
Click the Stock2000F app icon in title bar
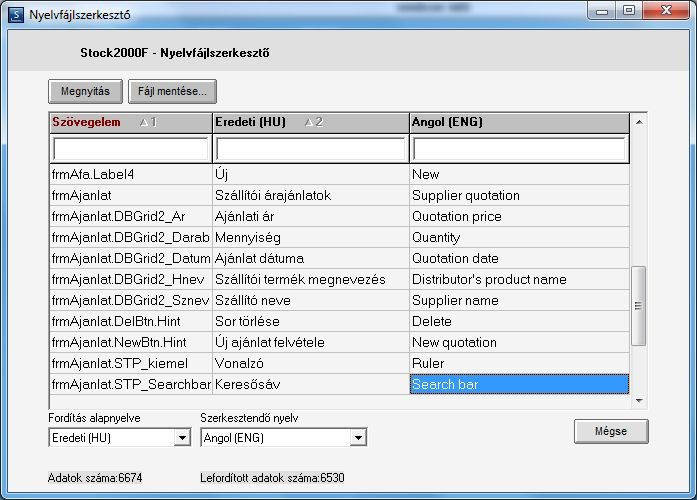[16, 15]
